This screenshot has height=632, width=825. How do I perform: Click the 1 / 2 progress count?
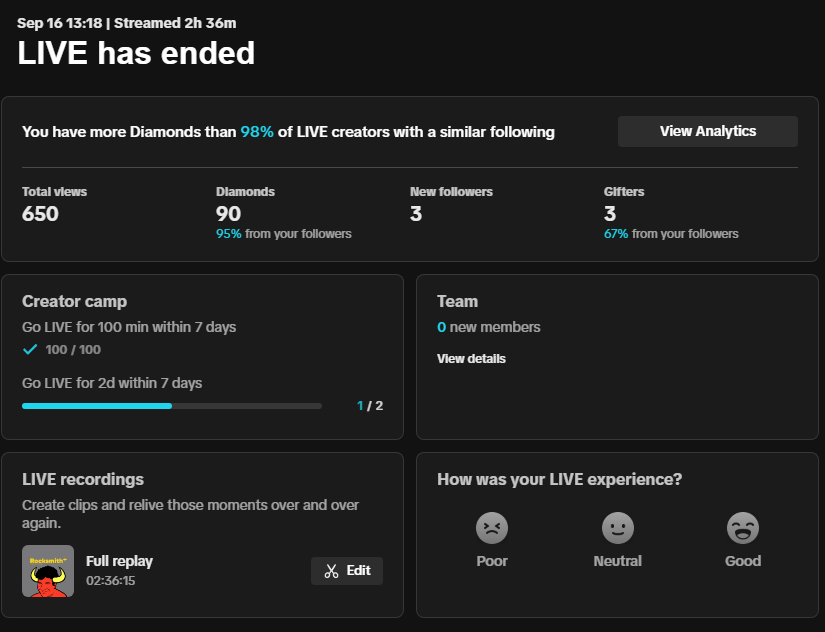pos(370,406)
